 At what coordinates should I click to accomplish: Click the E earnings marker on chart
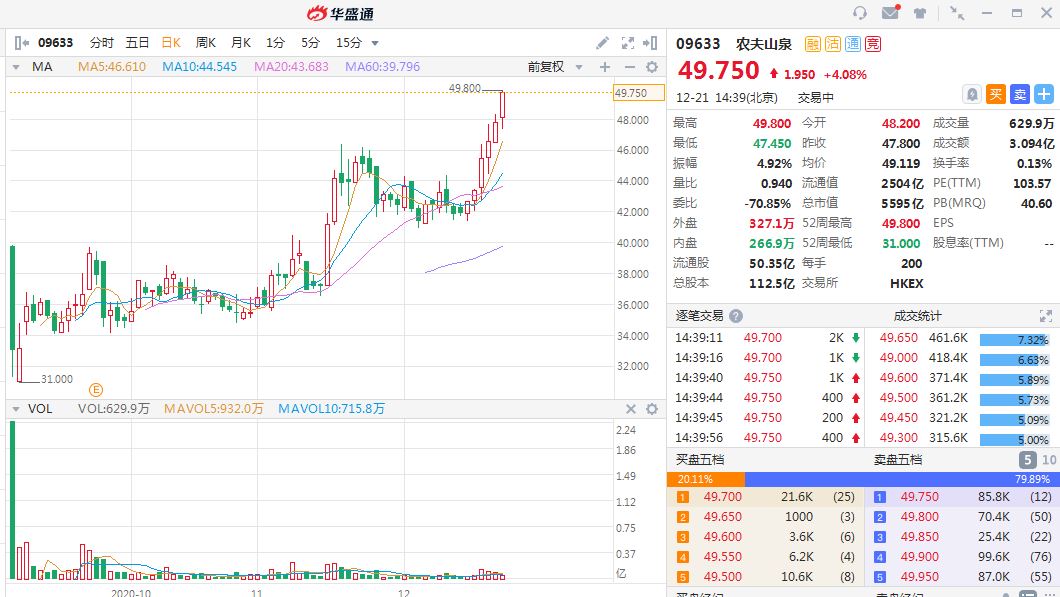pyautogui.click(x=96, y=389)
